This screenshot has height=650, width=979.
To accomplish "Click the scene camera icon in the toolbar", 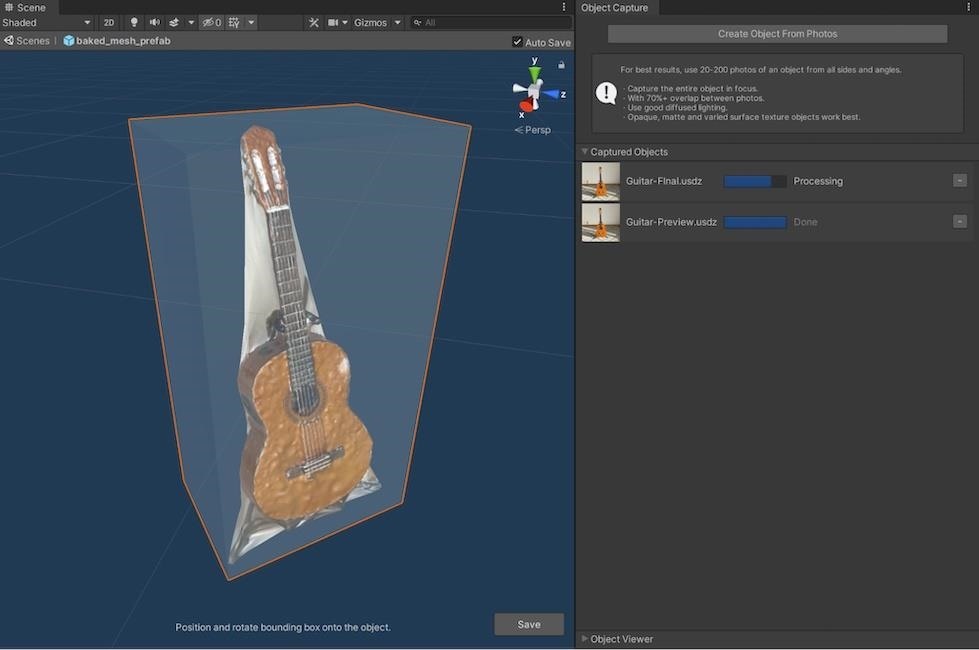I will click(x=333, y=22).
